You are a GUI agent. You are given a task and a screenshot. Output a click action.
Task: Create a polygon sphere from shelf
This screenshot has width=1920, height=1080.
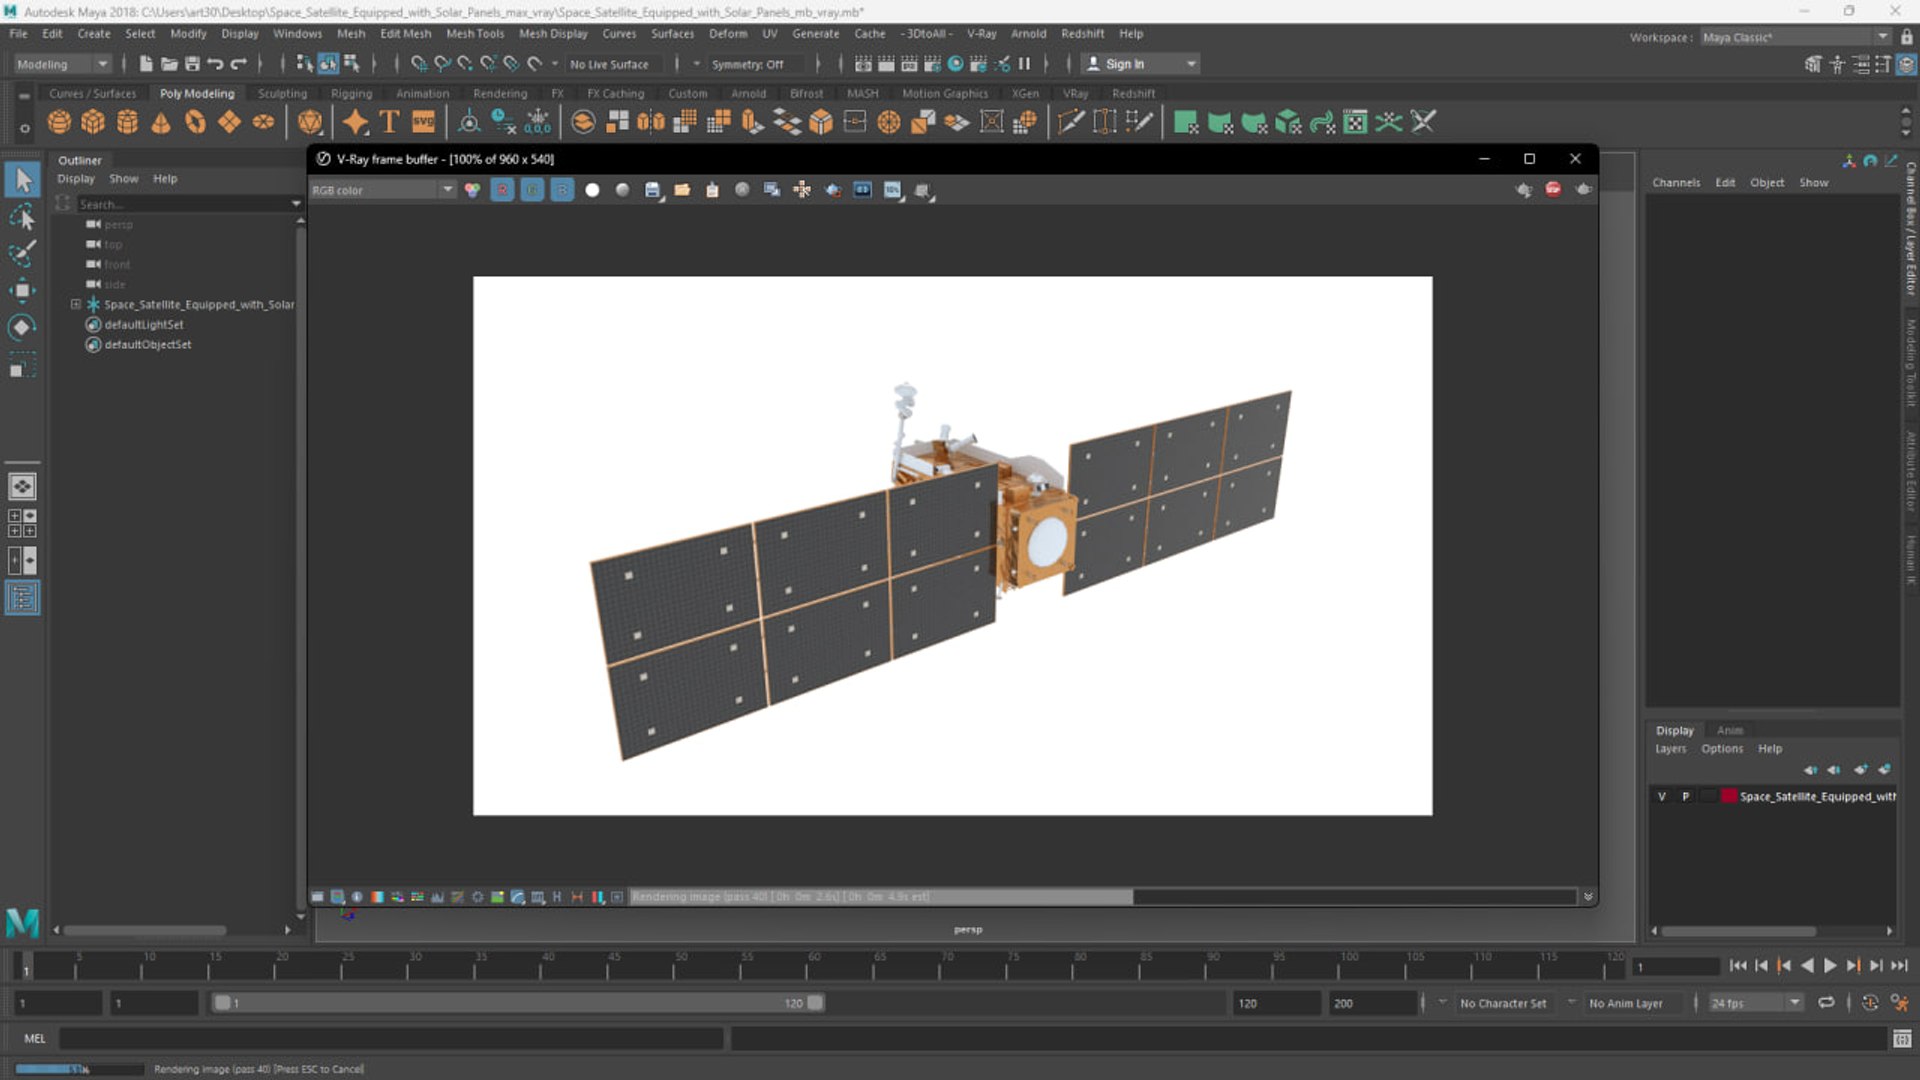click(x=59, y=122)
